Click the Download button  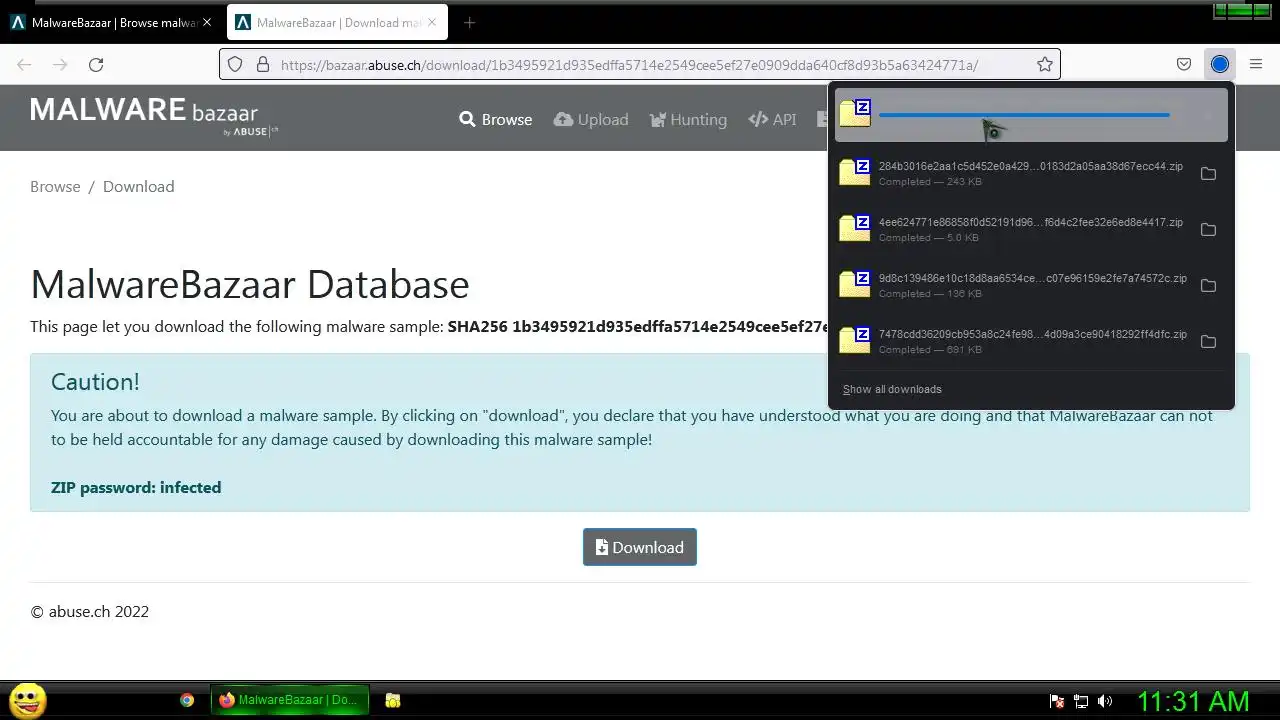tap(640, 547)
